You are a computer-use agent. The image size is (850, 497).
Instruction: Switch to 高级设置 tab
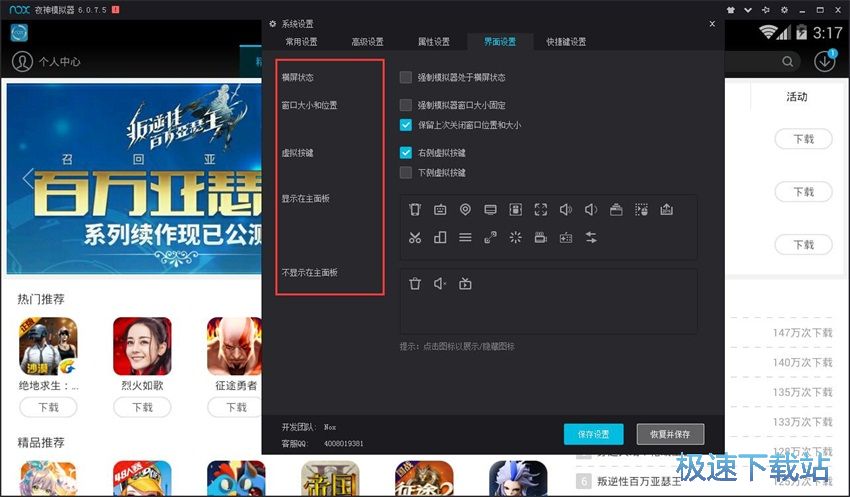tap(368, 42)
